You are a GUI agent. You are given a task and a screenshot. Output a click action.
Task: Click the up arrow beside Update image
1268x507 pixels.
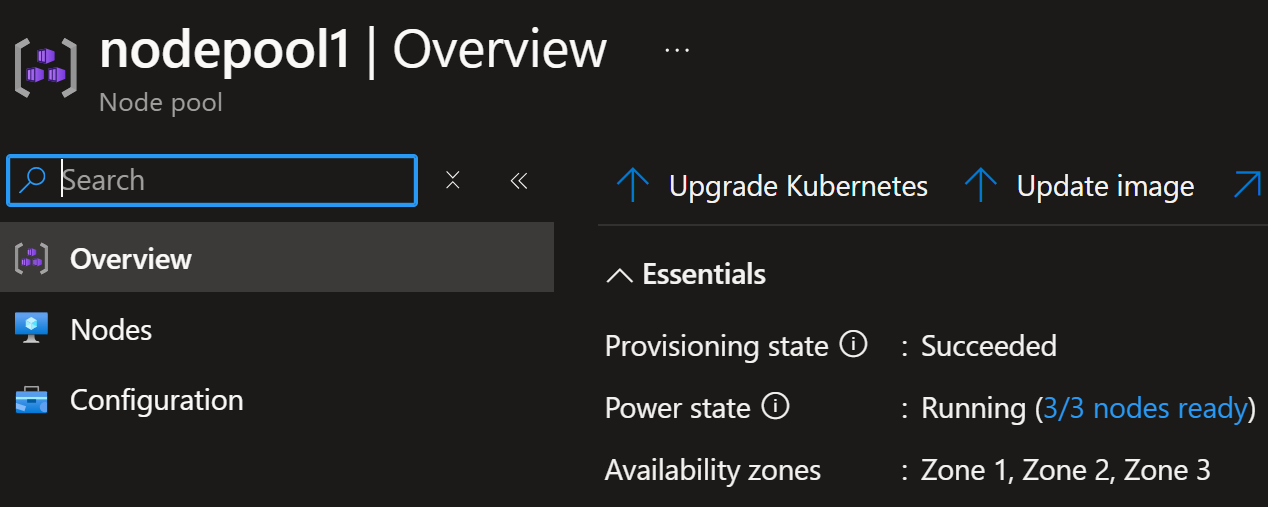click(980, 186)
